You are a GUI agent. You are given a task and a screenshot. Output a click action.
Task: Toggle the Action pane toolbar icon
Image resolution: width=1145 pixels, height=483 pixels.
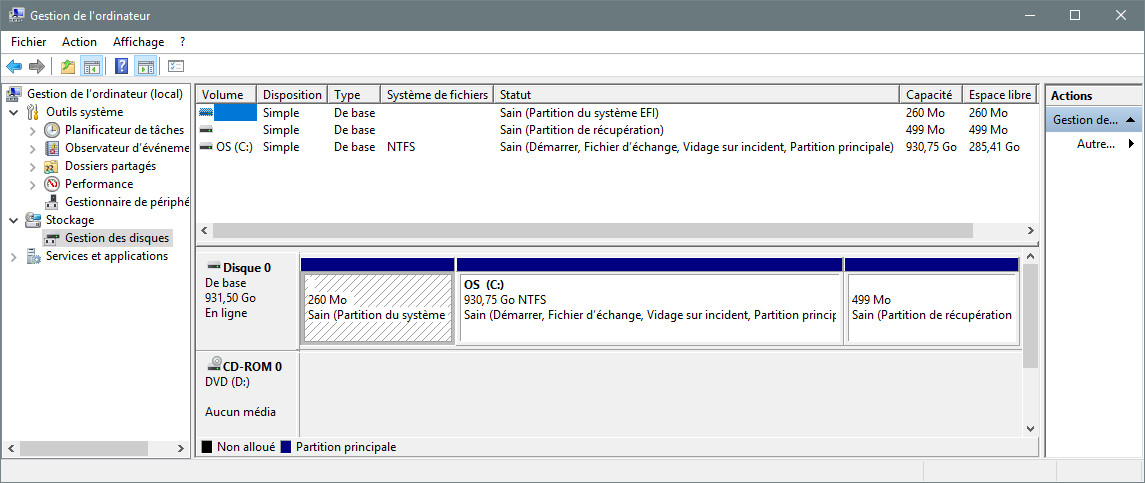tap(145, 66)
